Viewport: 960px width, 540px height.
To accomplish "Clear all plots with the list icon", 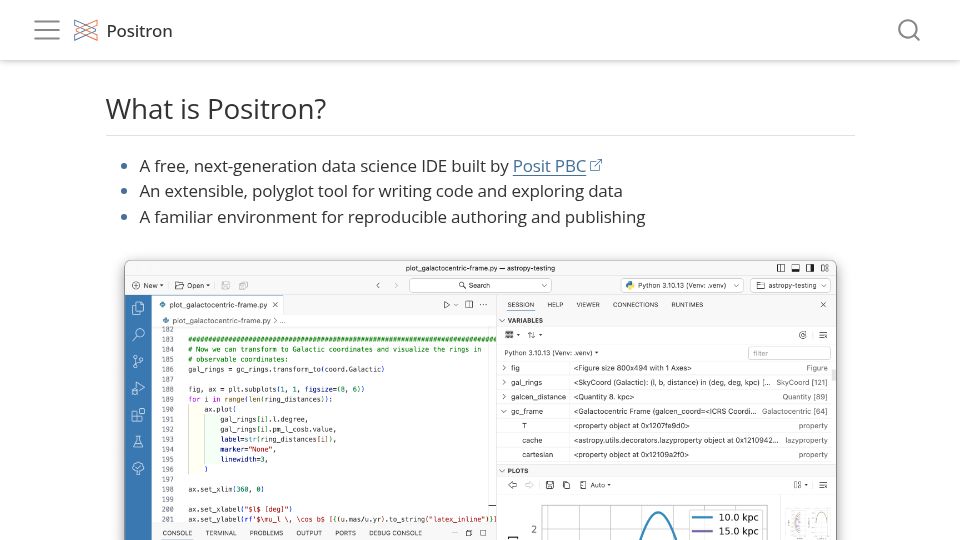I will (823, 485).
